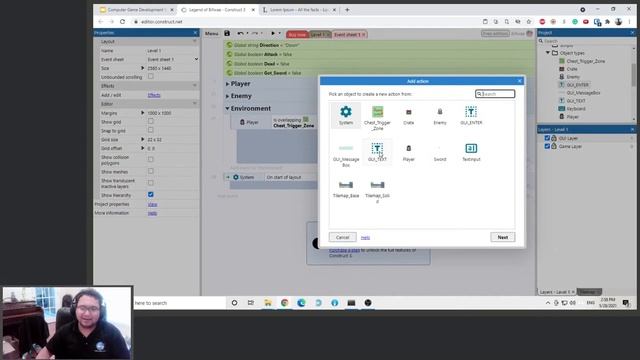Open File Explorer from the taskbar
640x360 pixels.
point(268,303)
